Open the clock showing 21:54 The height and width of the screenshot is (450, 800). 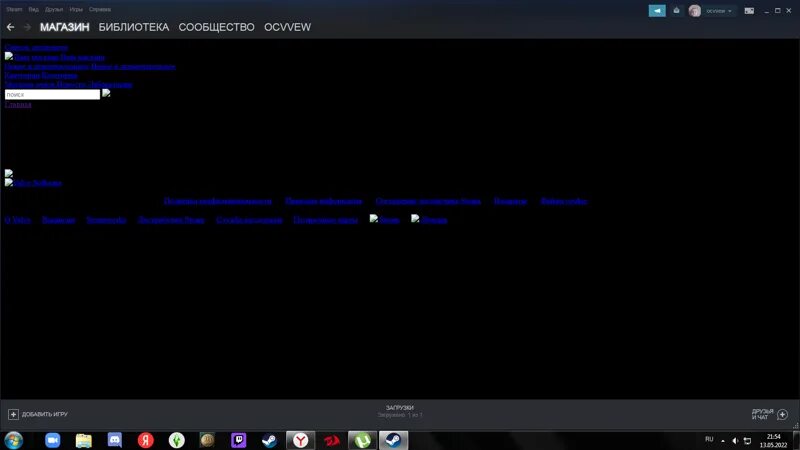click(773, 441)
